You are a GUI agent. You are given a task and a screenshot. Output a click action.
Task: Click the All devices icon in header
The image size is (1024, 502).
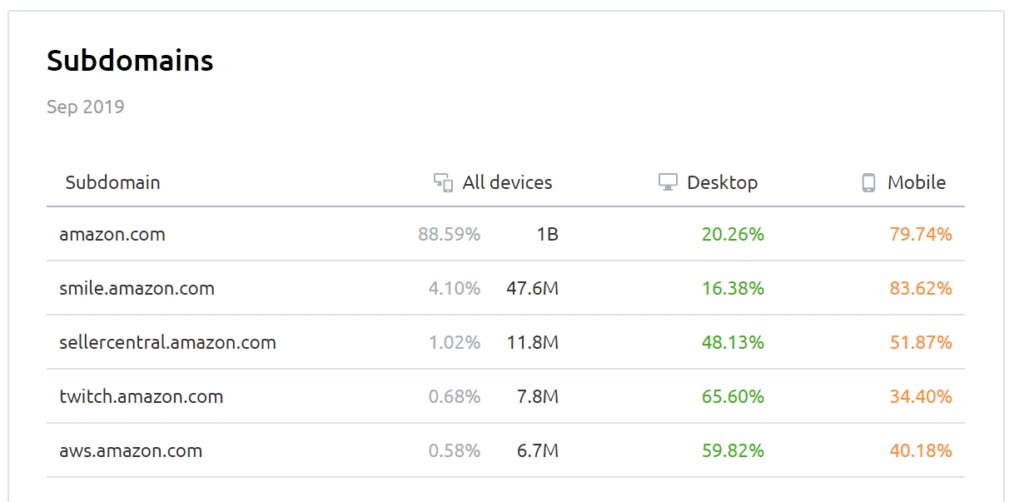pyautogui.click(x=443, y=183)
